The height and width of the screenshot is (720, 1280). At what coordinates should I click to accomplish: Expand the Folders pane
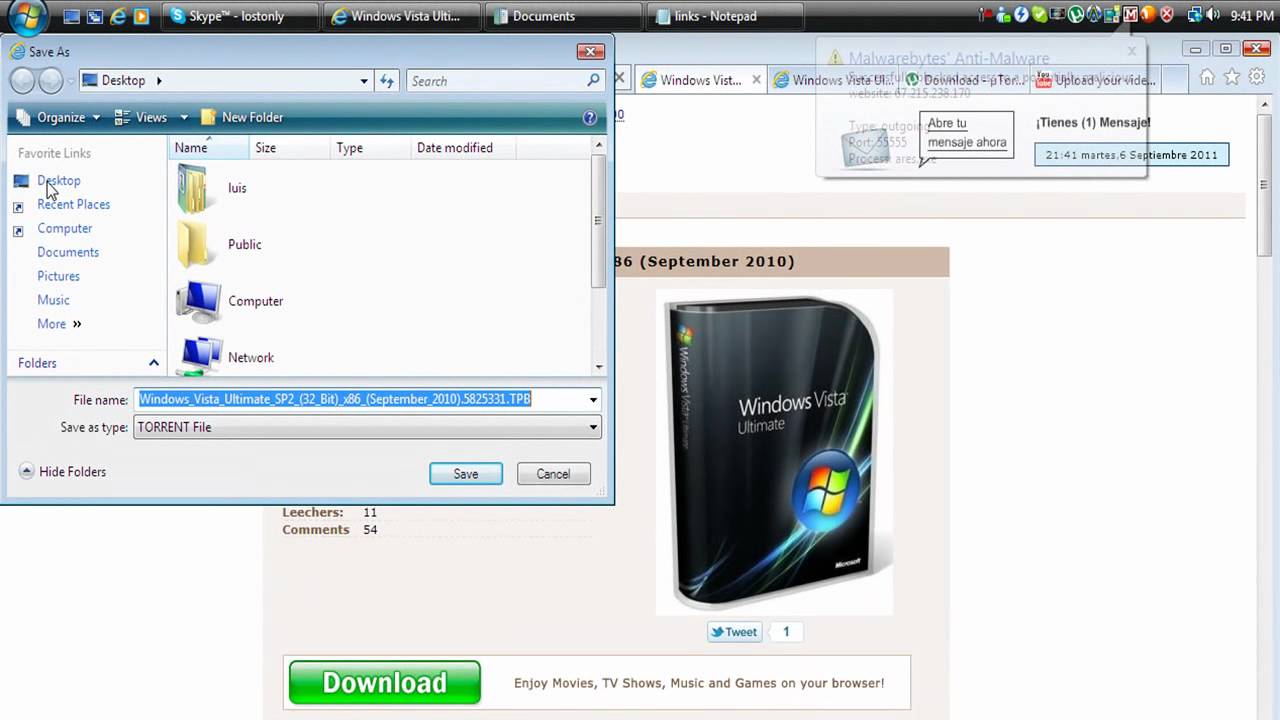click(x=154, y=363)
